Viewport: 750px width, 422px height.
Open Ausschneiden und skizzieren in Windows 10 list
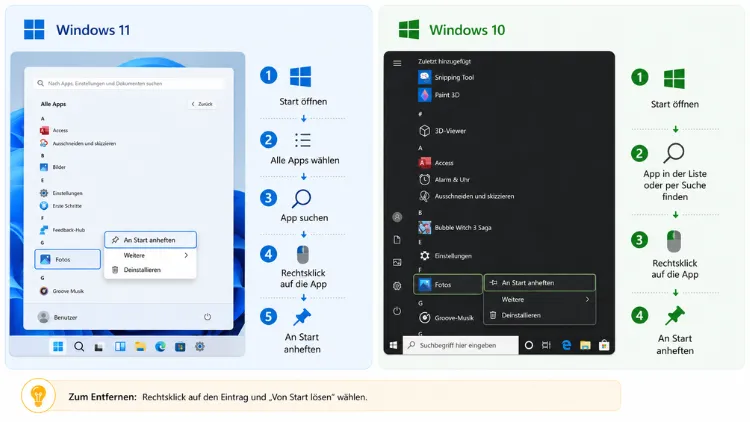pos(466,196)
